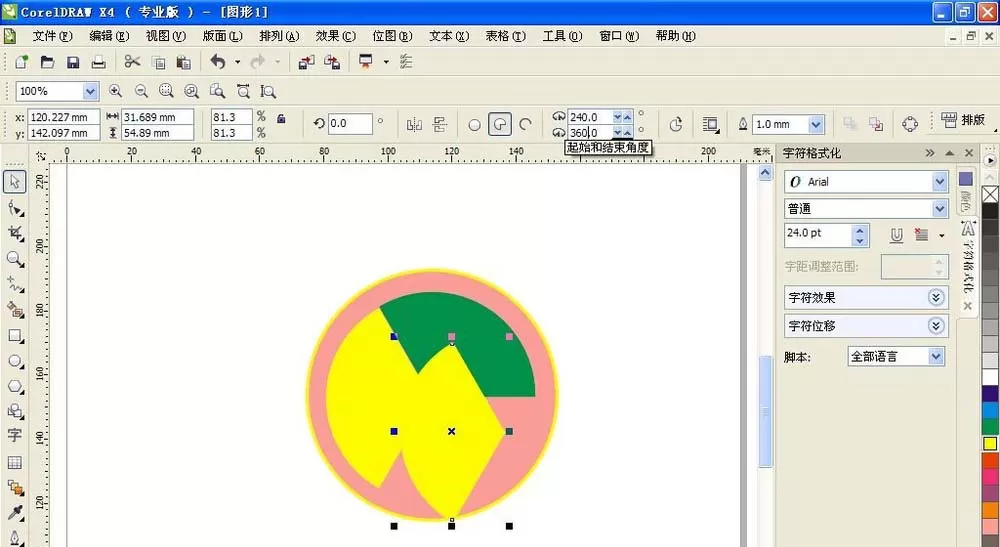Select the Basic shapes tool
This screenshot has width=1000, height=547.
pyautogui.click(x=15, y=411)
